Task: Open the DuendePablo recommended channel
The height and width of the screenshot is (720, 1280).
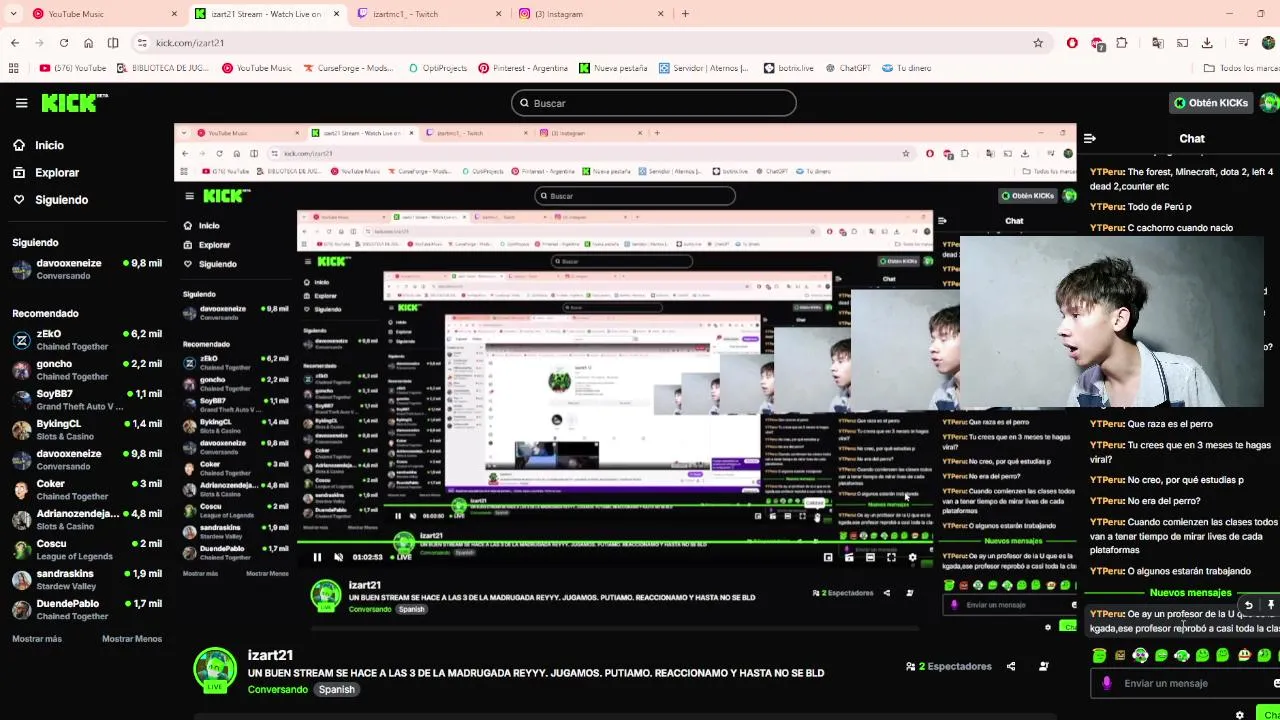Action: (86, 609)
